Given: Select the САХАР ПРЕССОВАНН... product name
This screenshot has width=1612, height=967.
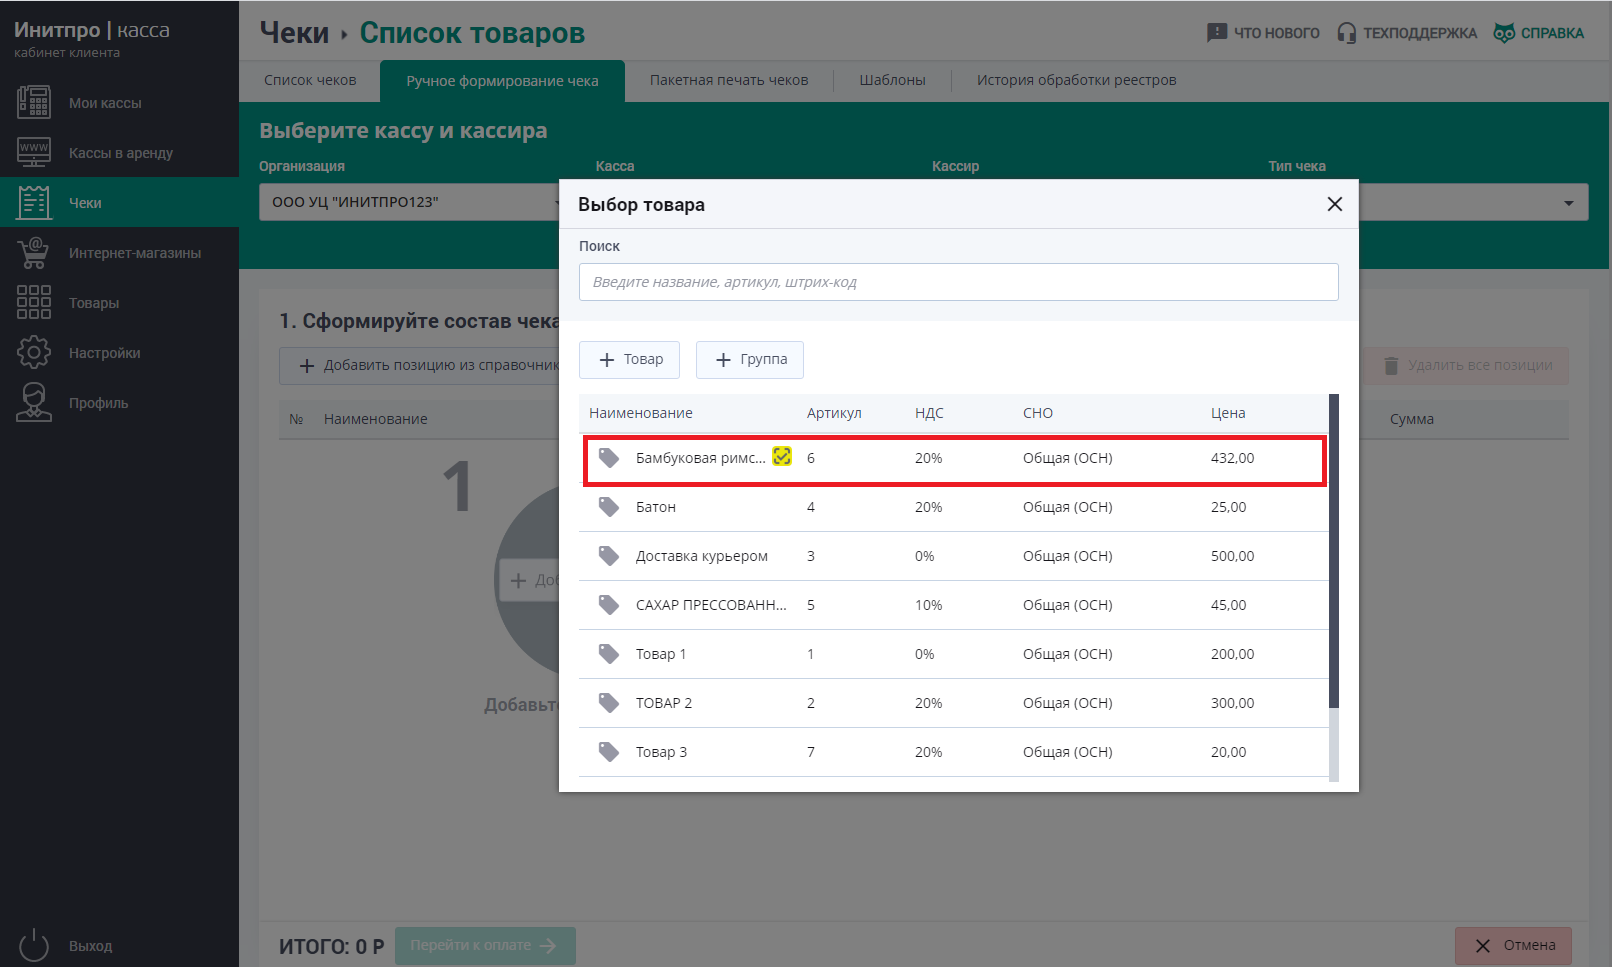Looking at the screenshot, I should coord(711,605).
